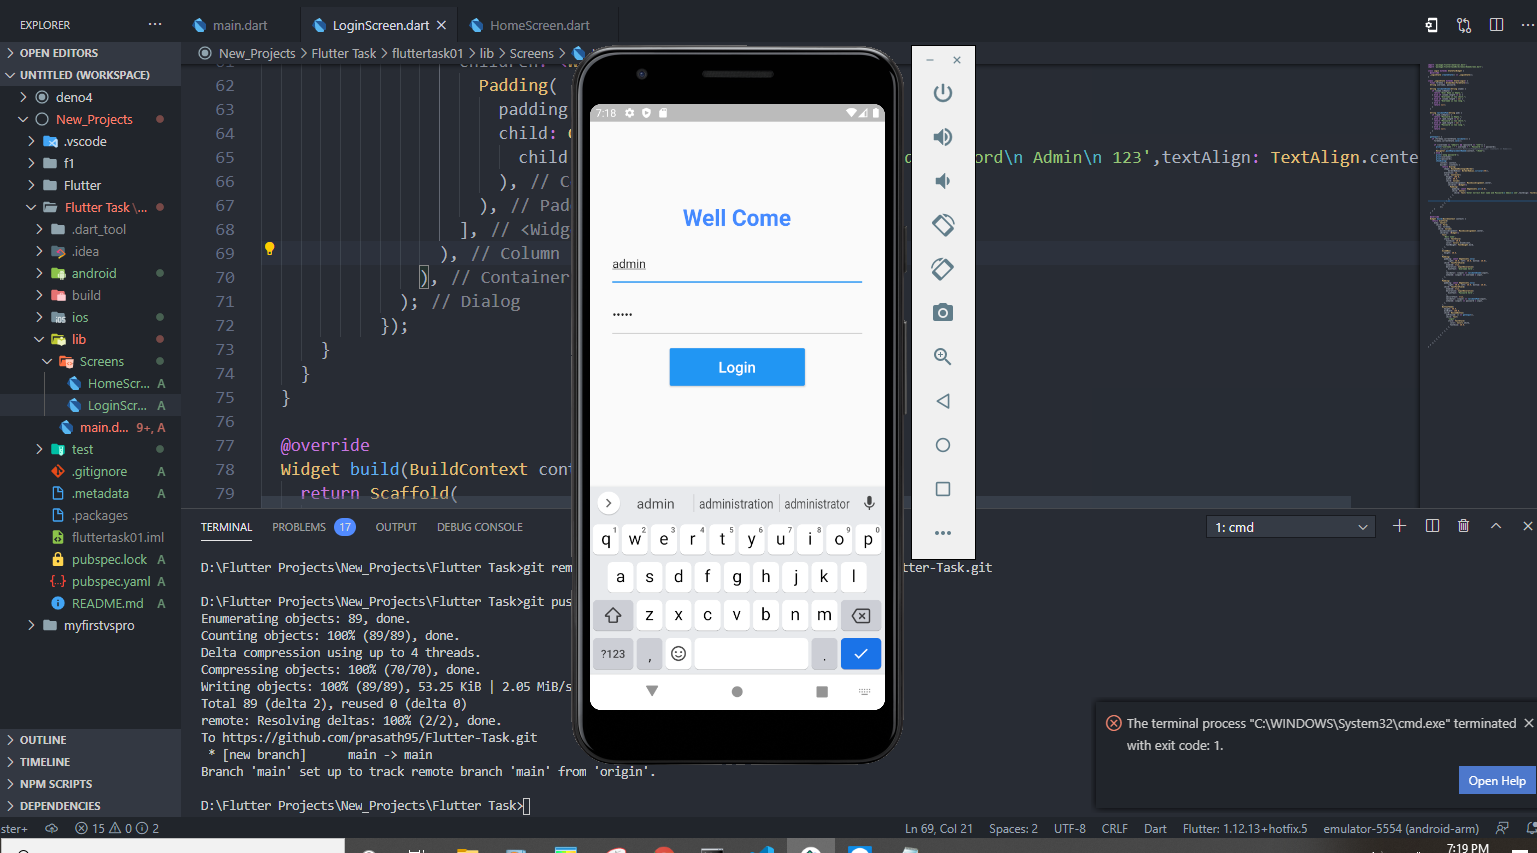Open the Source Control view icon
Image resolution: width=1537 pixels, height=853 pixels.
pyautogui.click(x=1464, y=24)
